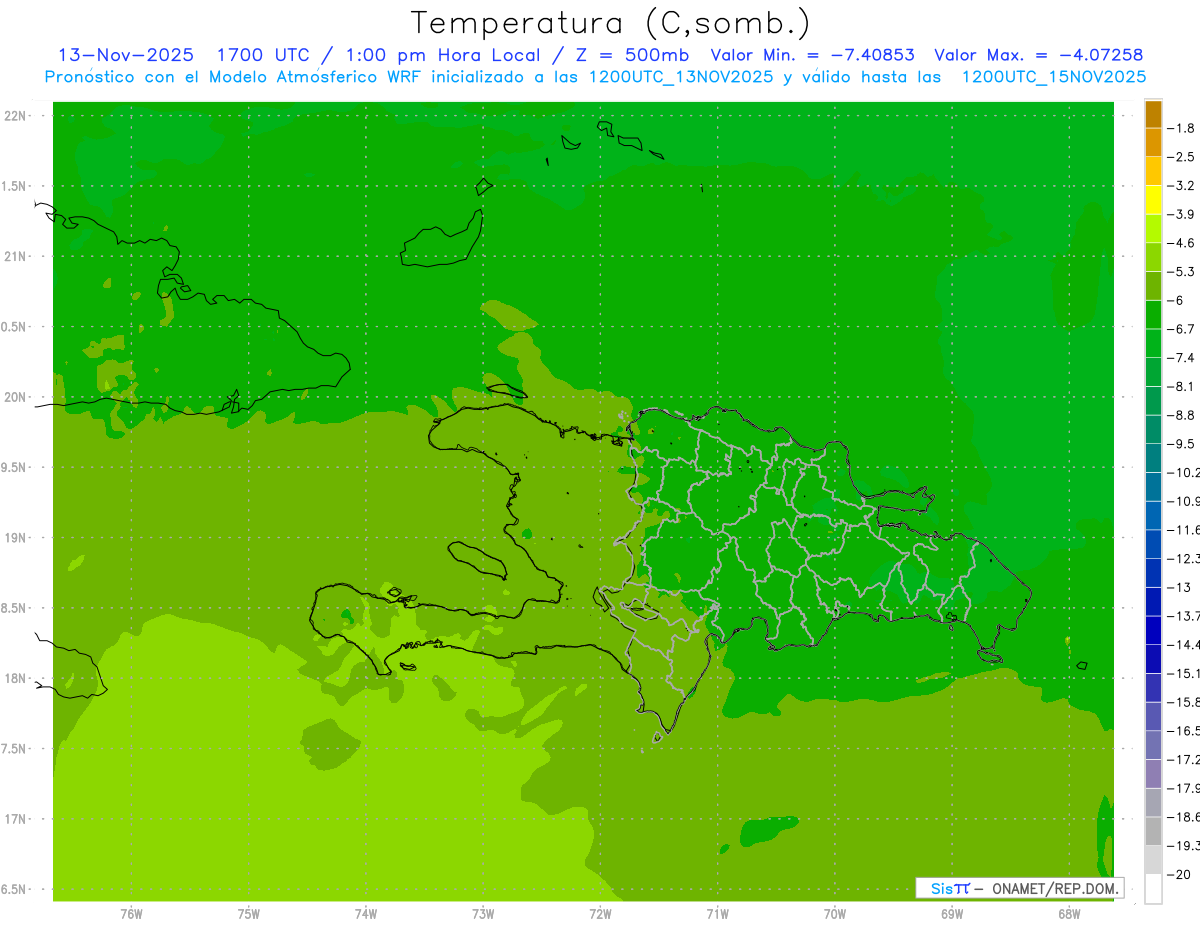Click the lime swatch between -4.6 and -5.3

1153,257
